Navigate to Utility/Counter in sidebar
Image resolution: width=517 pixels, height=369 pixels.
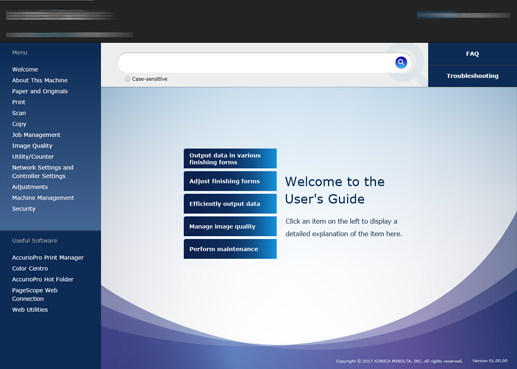33,157
